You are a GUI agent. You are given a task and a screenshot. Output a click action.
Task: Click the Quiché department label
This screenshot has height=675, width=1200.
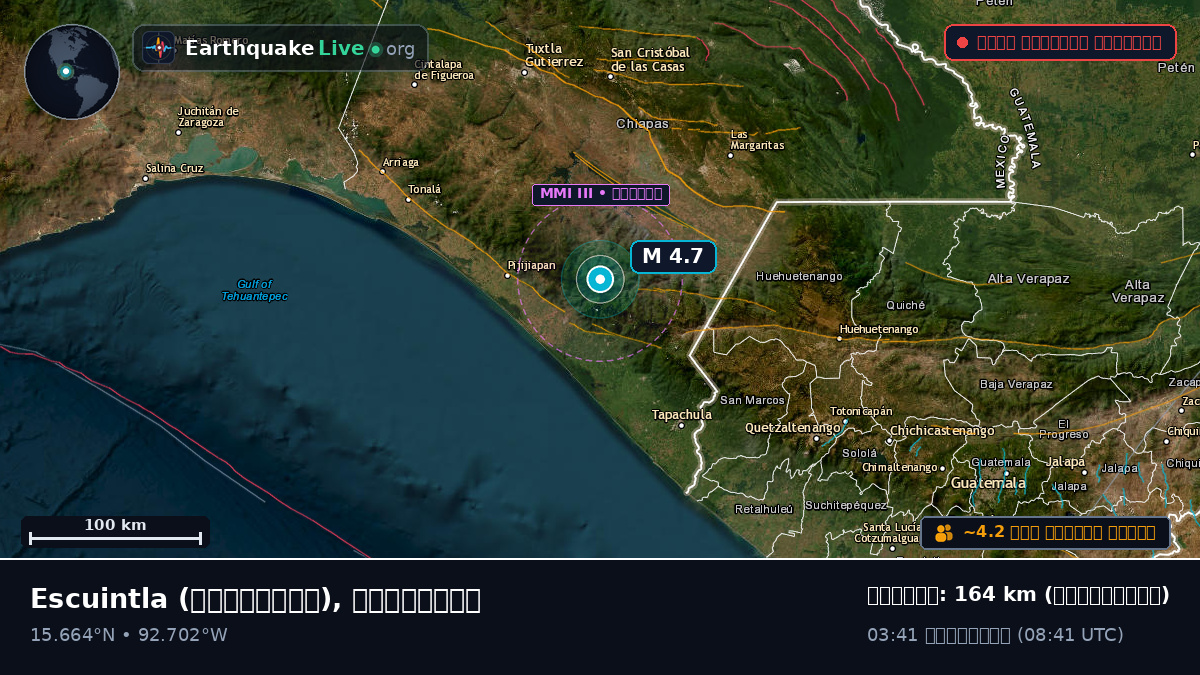pos(906,305)
